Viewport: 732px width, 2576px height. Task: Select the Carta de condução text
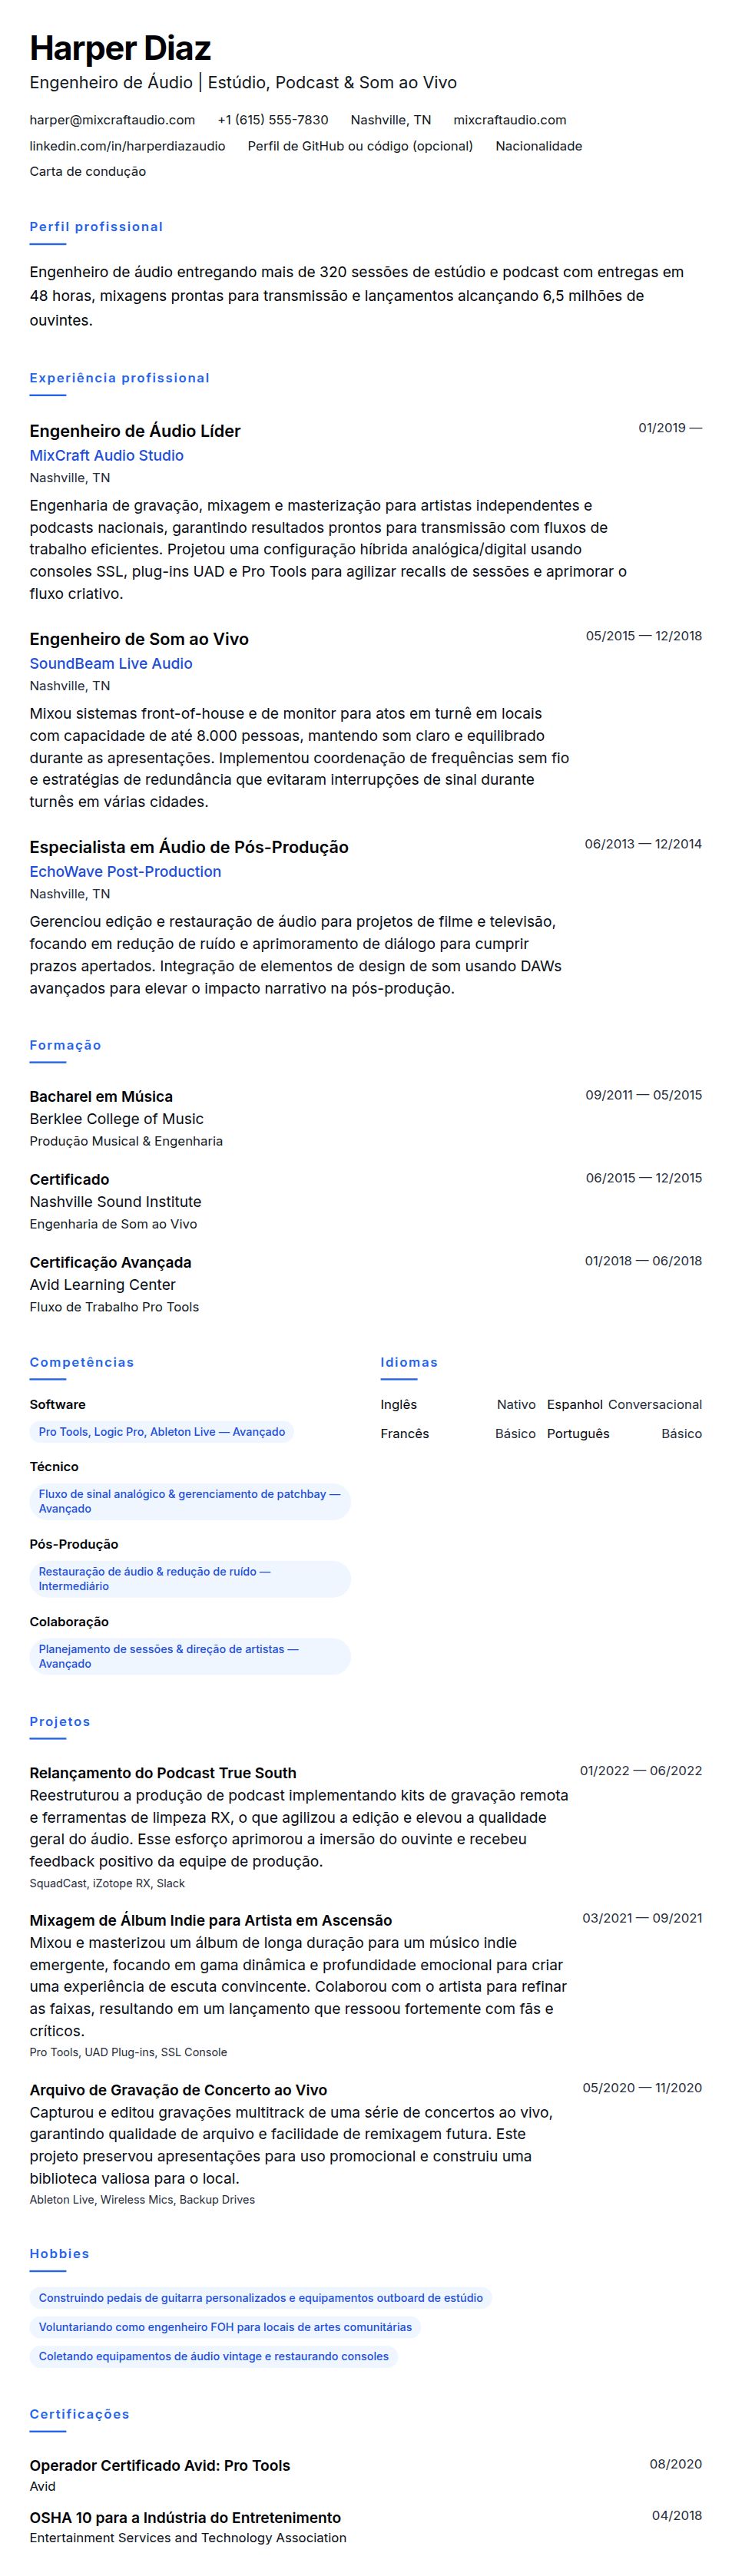pyautogui.click(x=88, y=171)
